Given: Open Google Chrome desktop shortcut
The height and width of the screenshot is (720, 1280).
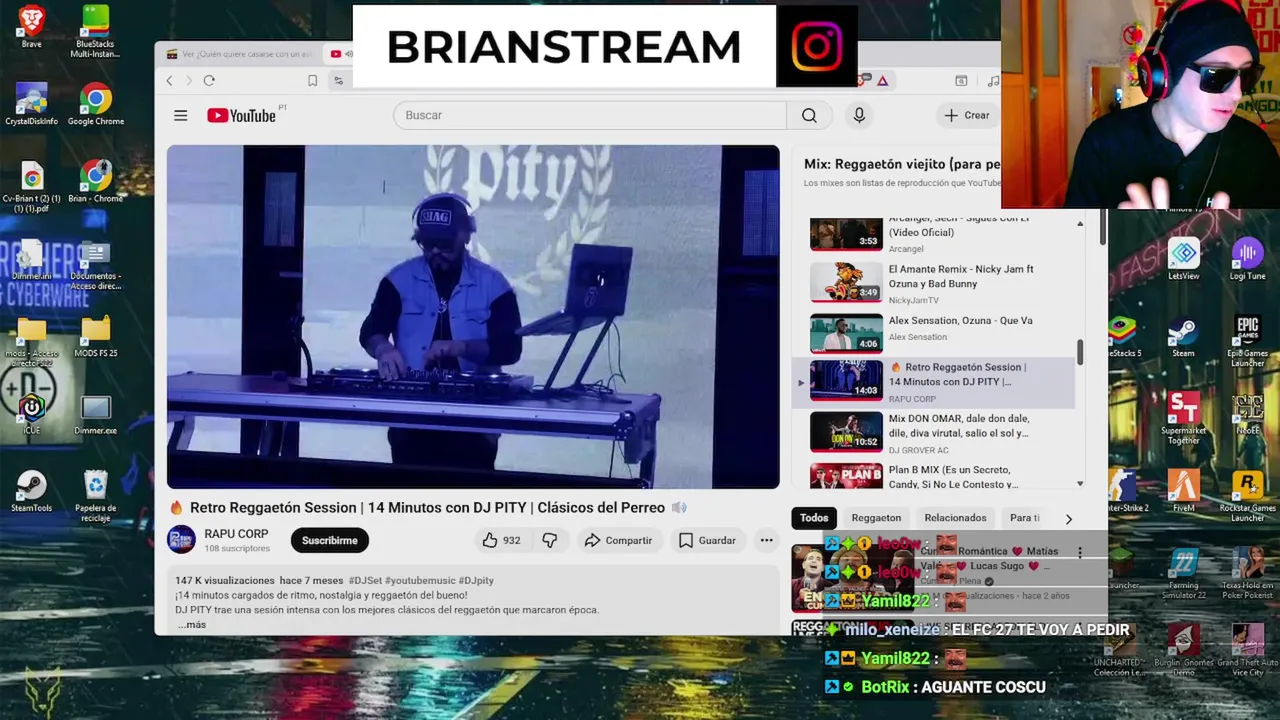Looking at the screenshot, I should tap(95, 104).
